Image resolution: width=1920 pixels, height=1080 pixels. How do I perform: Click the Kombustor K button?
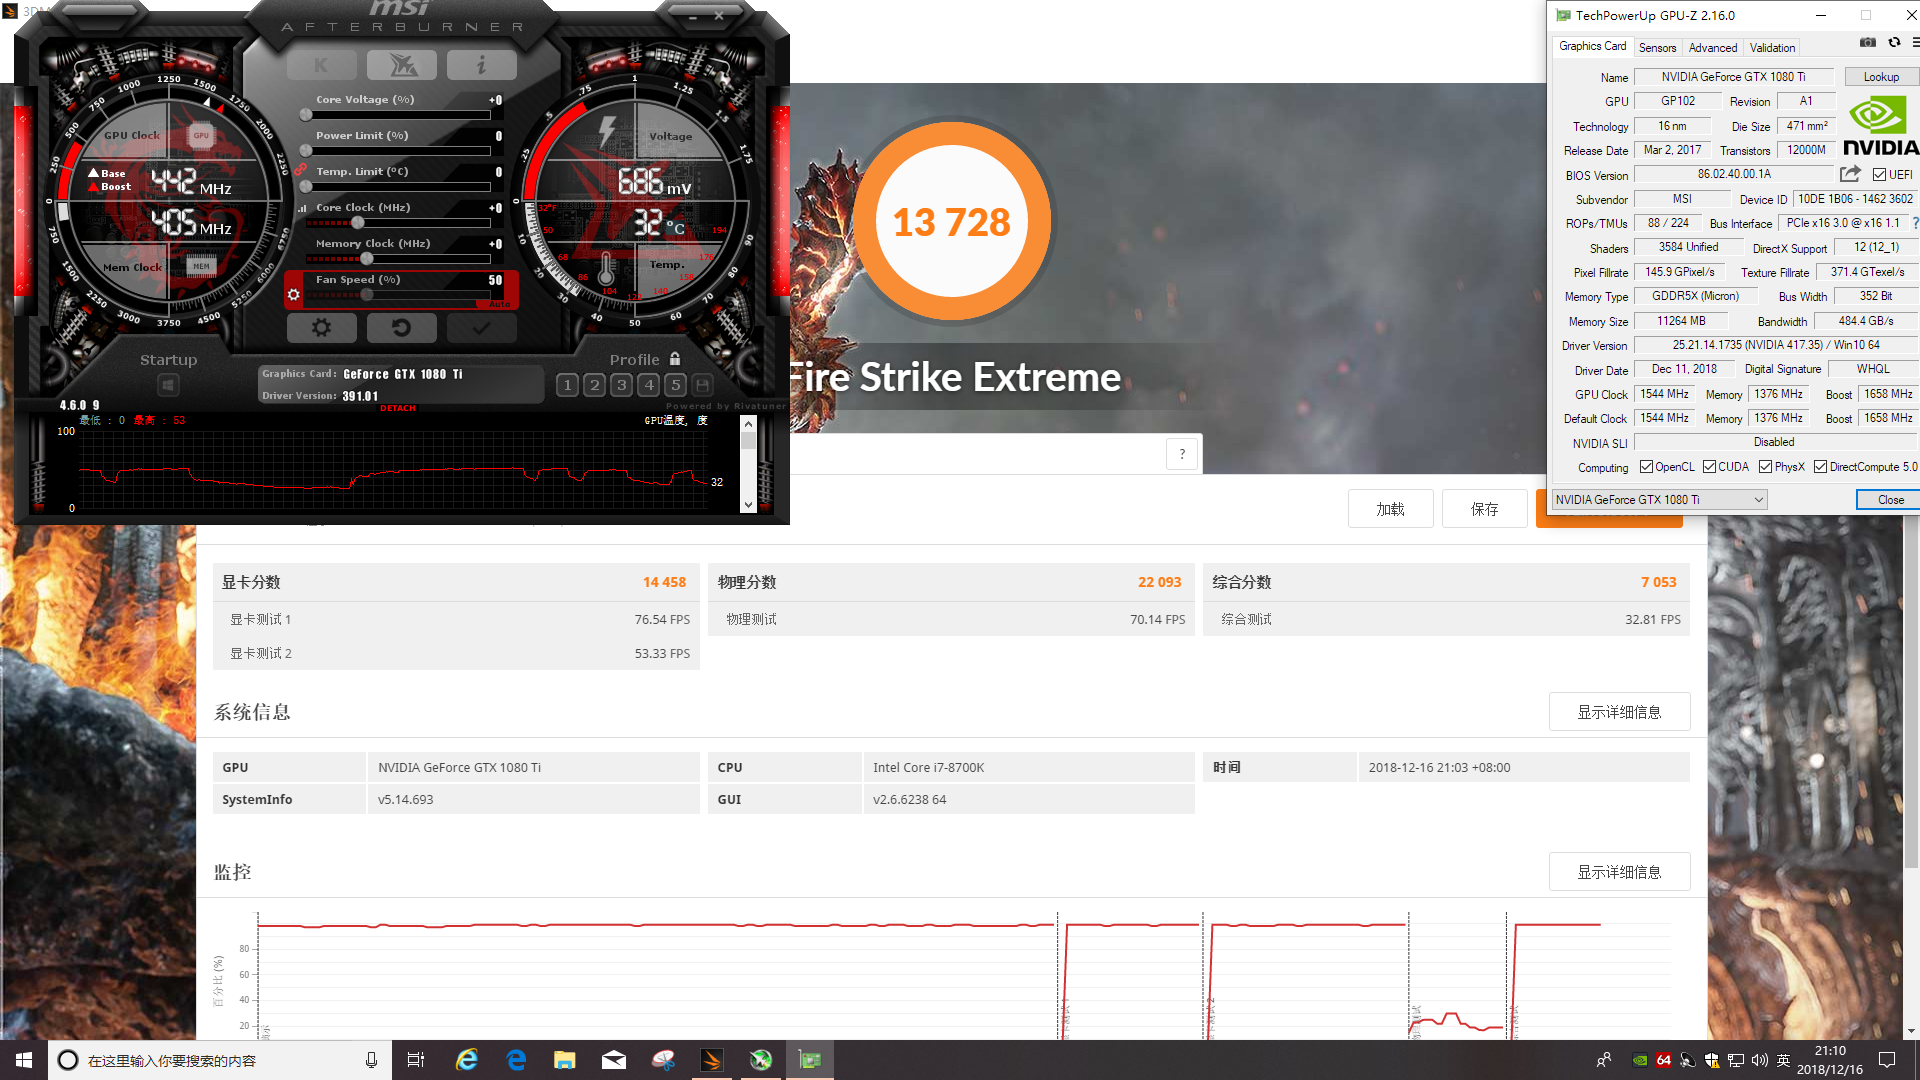(x=321, y=66)
